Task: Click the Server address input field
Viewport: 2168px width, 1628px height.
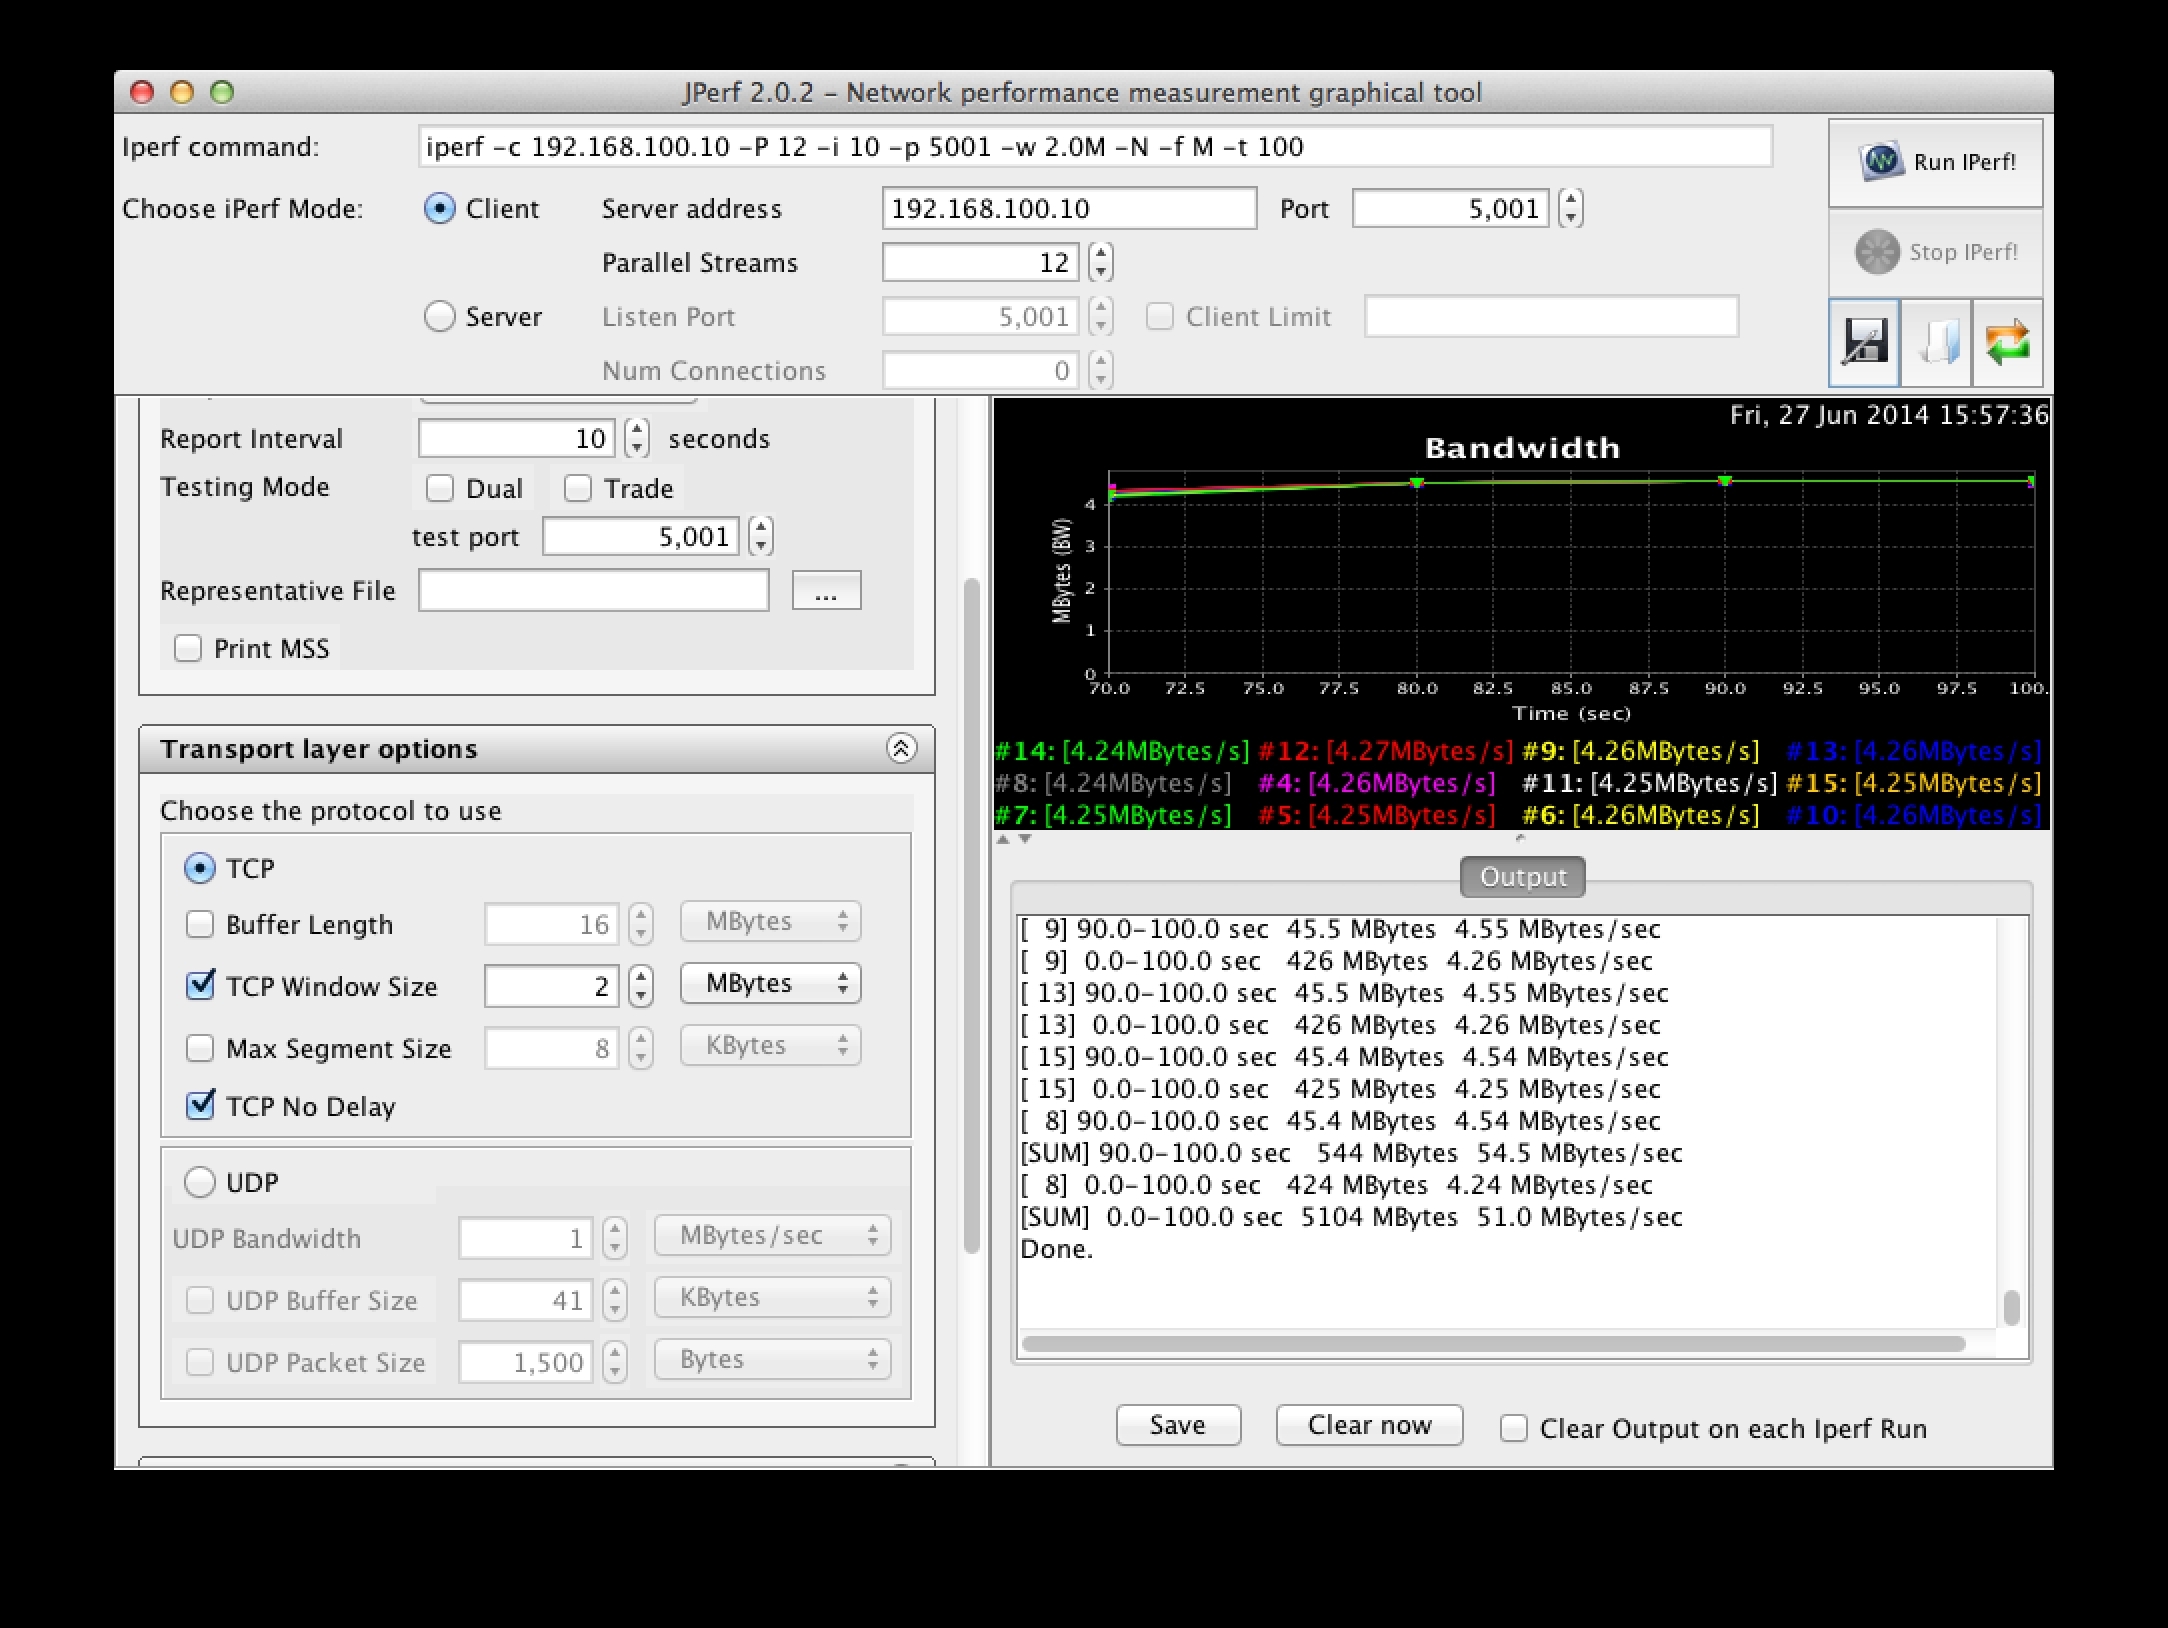Action: click(1069, 208)
